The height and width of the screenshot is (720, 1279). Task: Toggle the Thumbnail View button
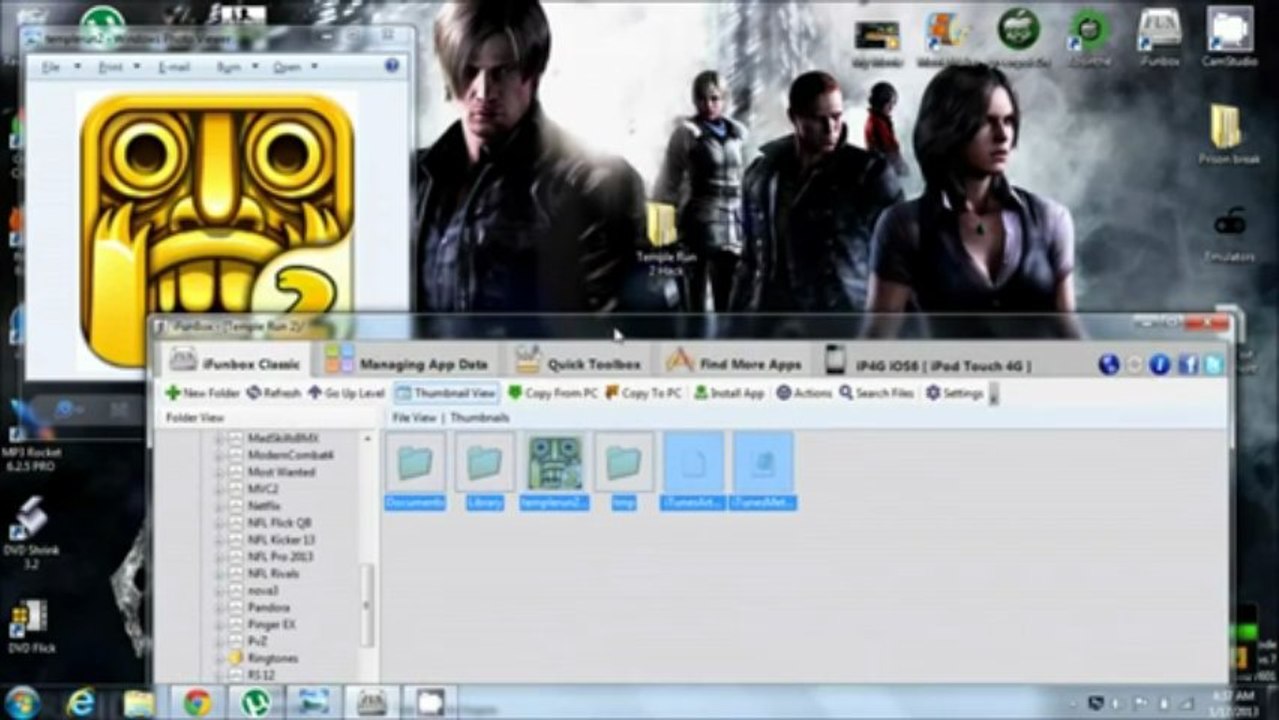446,393
